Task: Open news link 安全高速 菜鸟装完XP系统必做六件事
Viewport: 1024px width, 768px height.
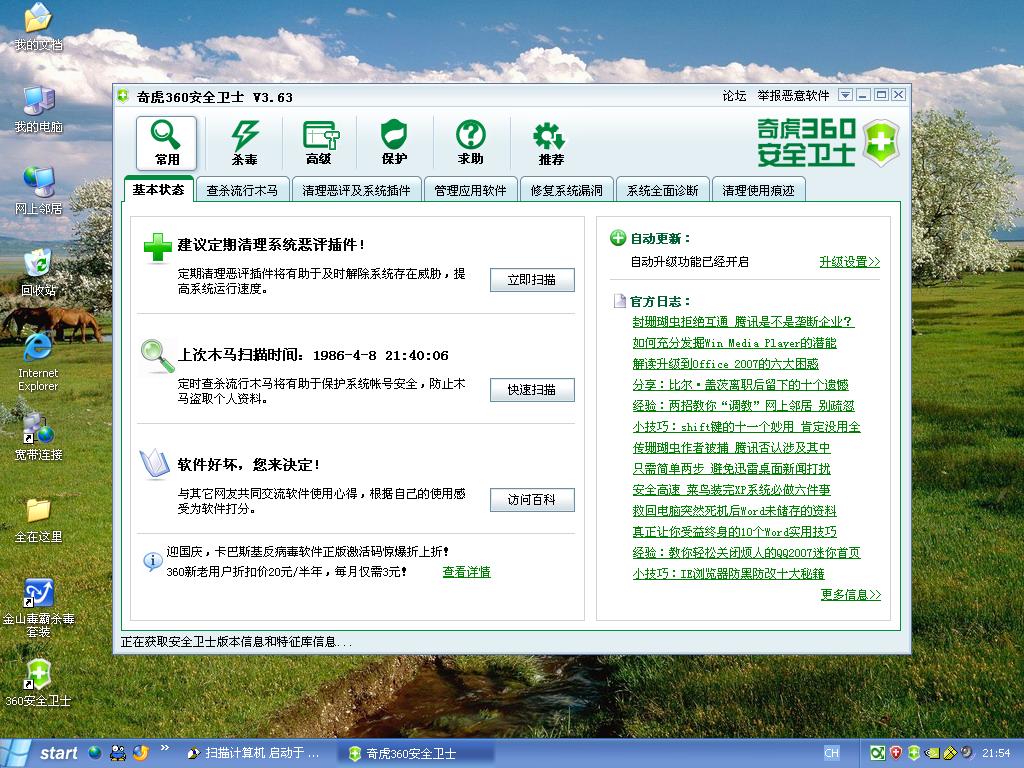Action: (731, 489)
